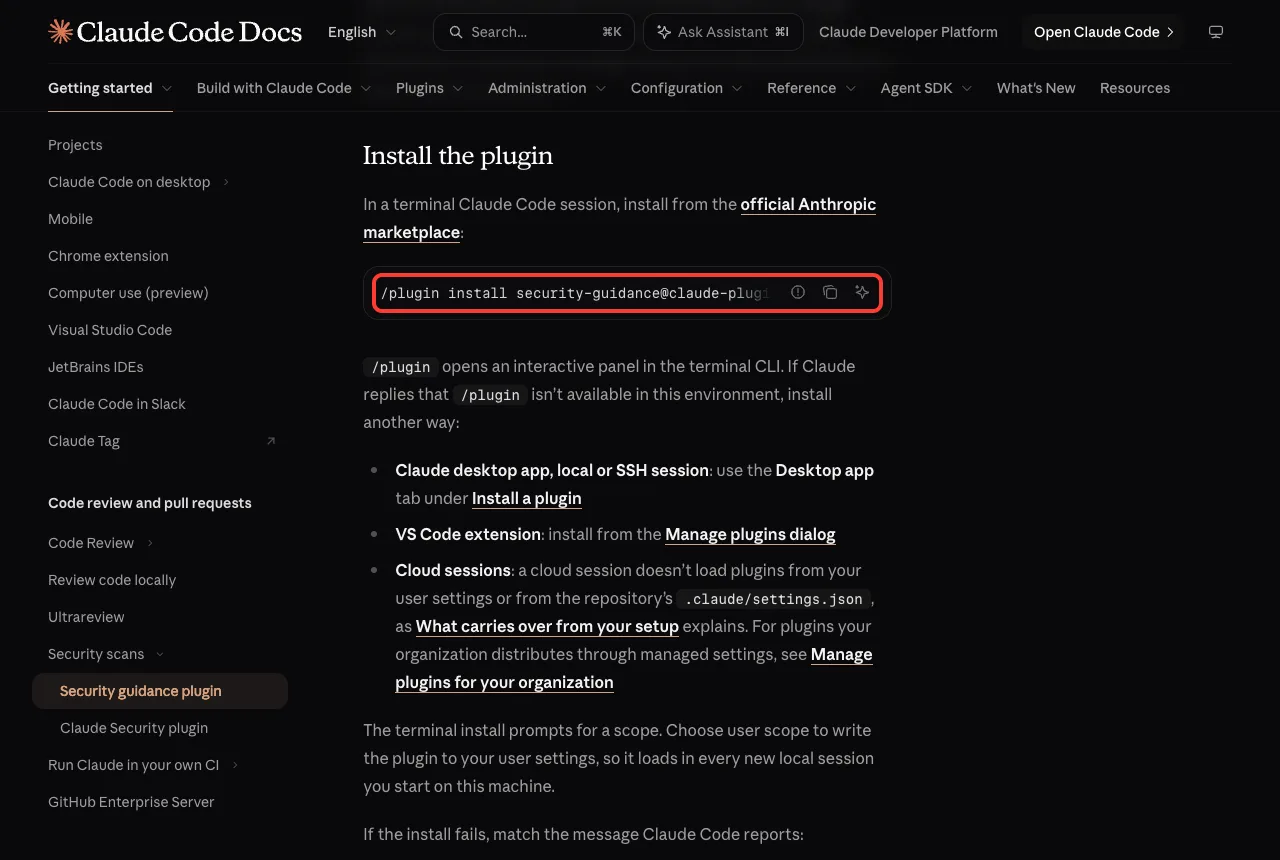
Task: Expand the Reference dropdown menu
Action: pos(812,88)
